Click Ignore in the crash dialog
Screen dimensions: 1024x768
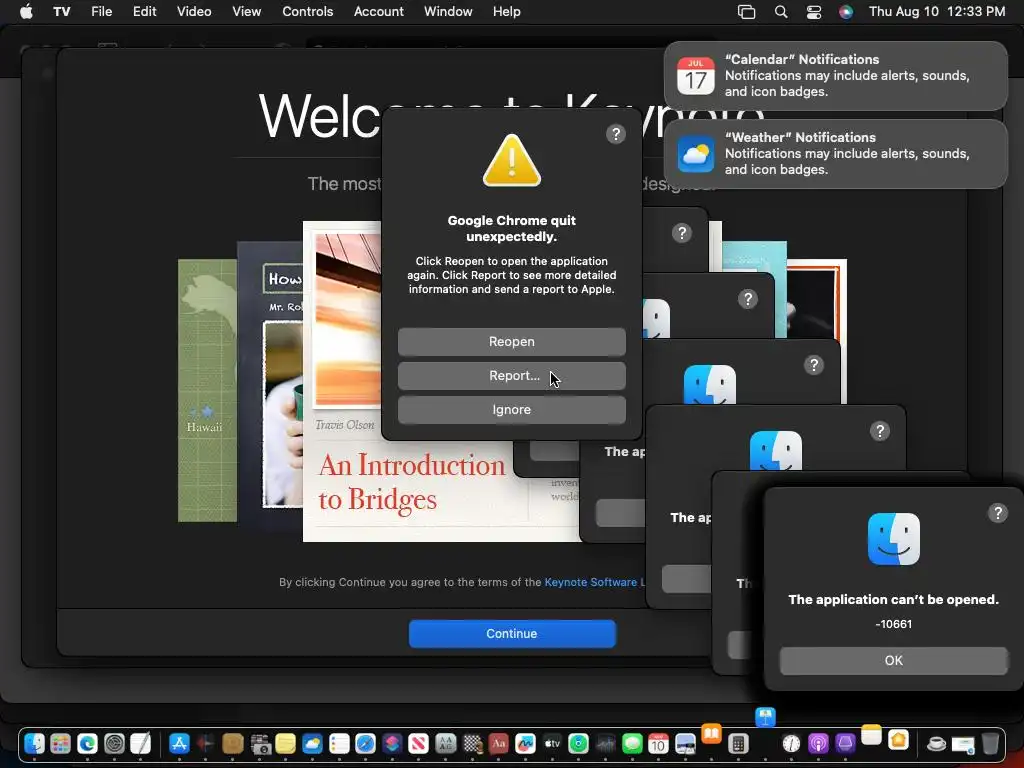pos(511,409)
